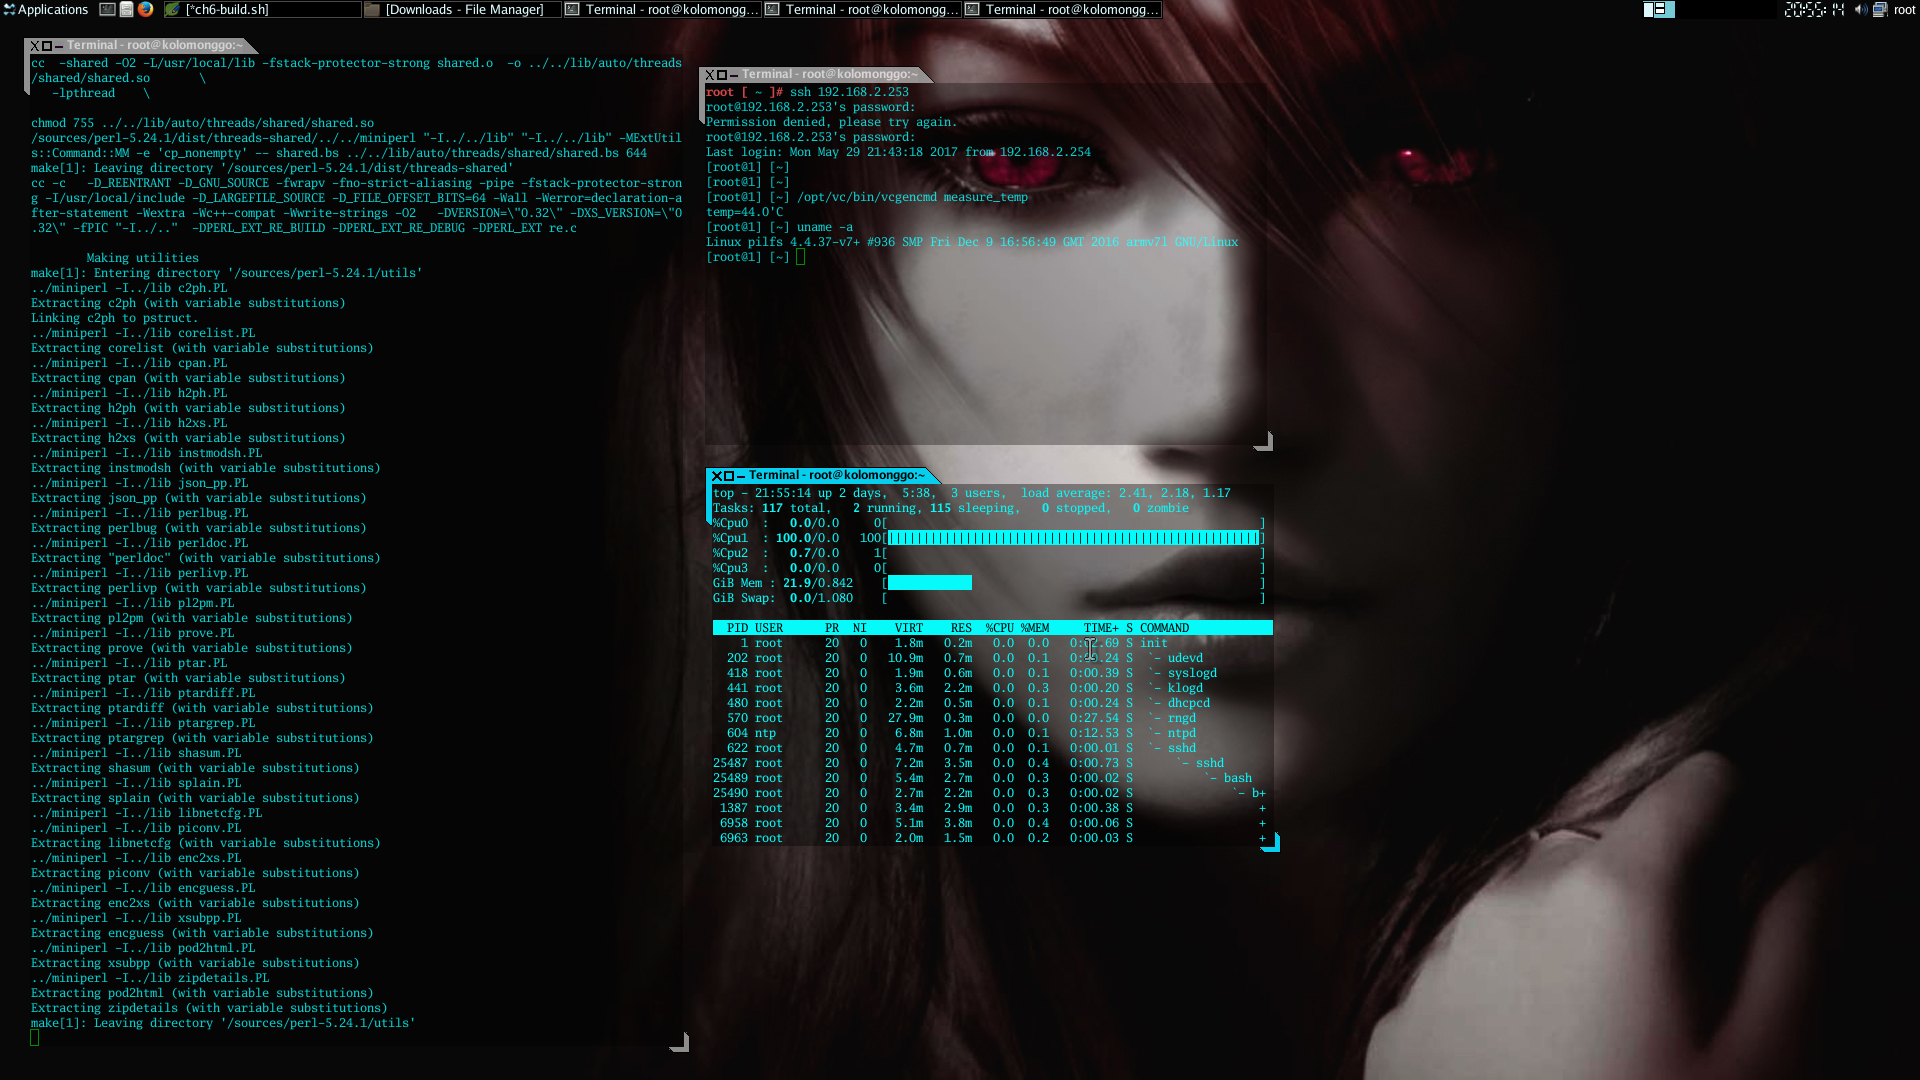Minimize the ssh terminal window
Image resolution: width=1920 pixels, height=1080 pixels.
click(x=734, y=75)
